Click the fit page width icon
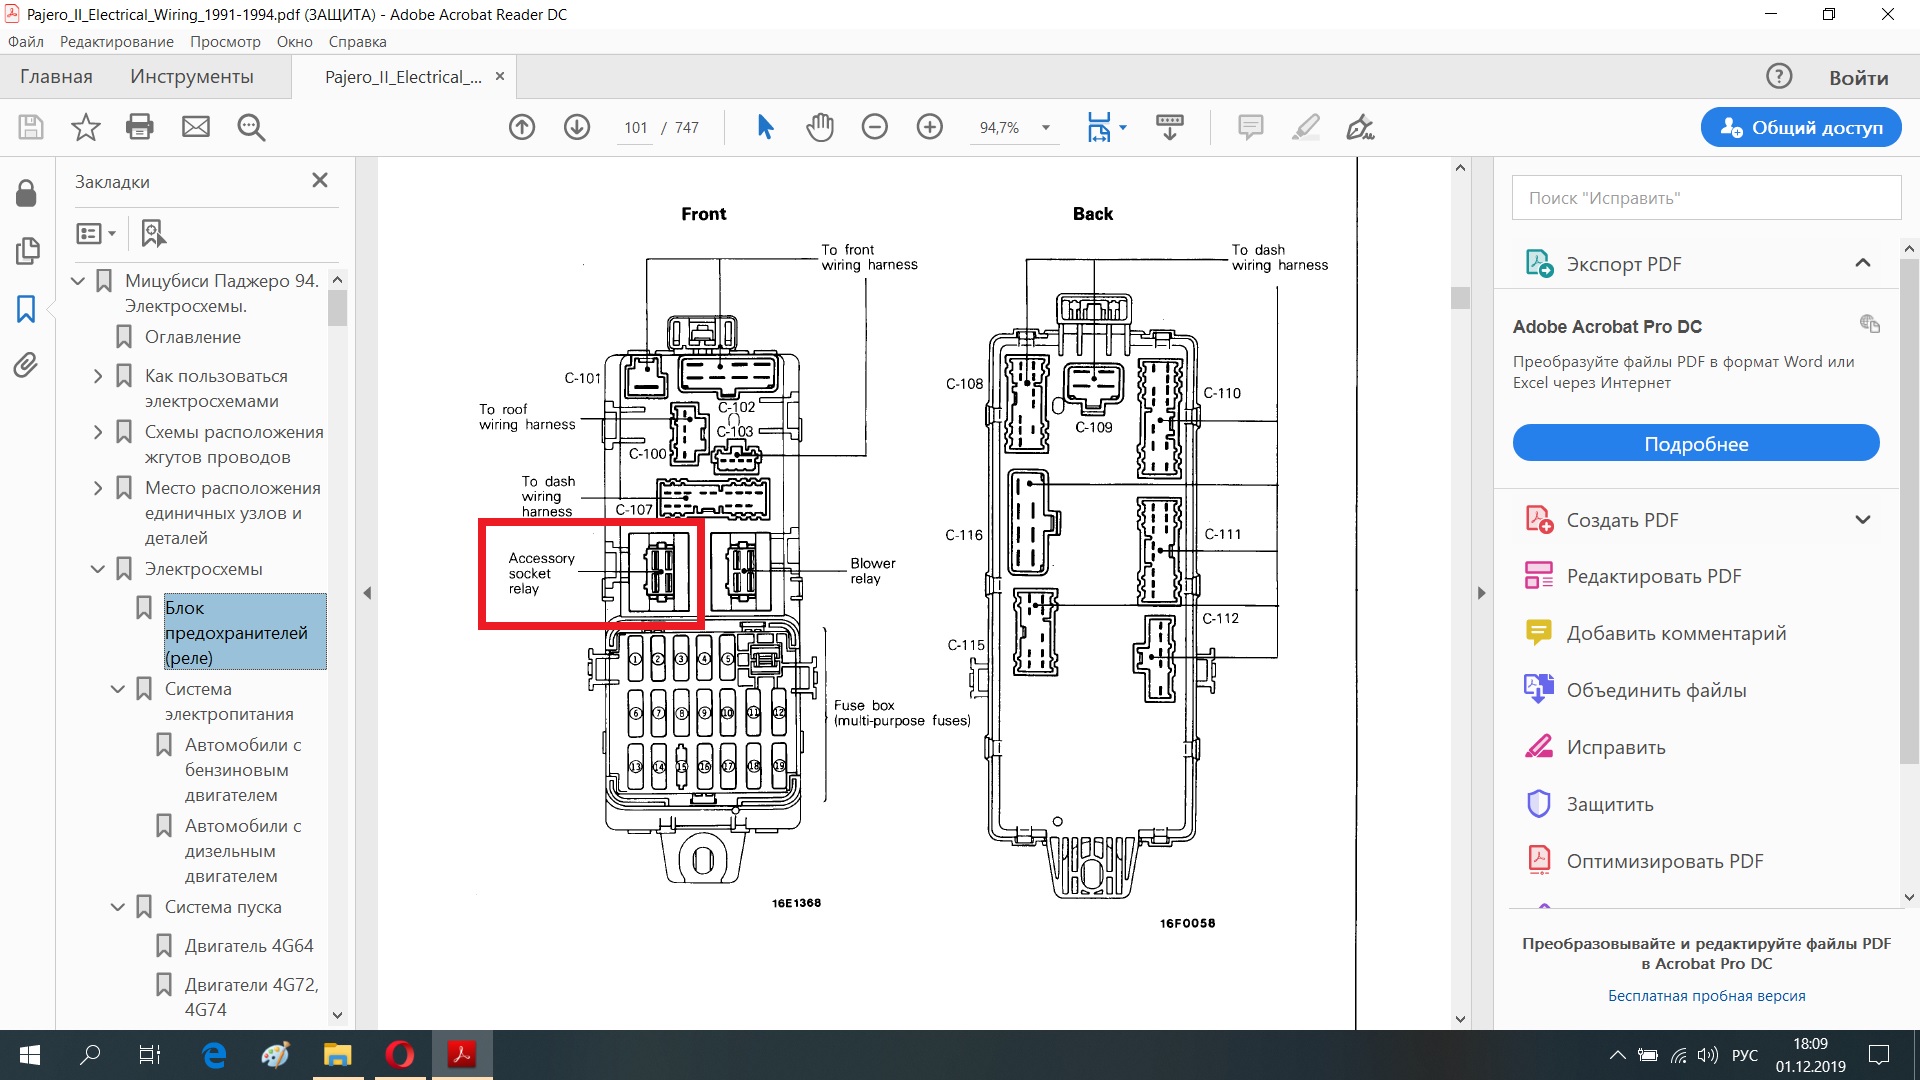 click(1099, 127)
